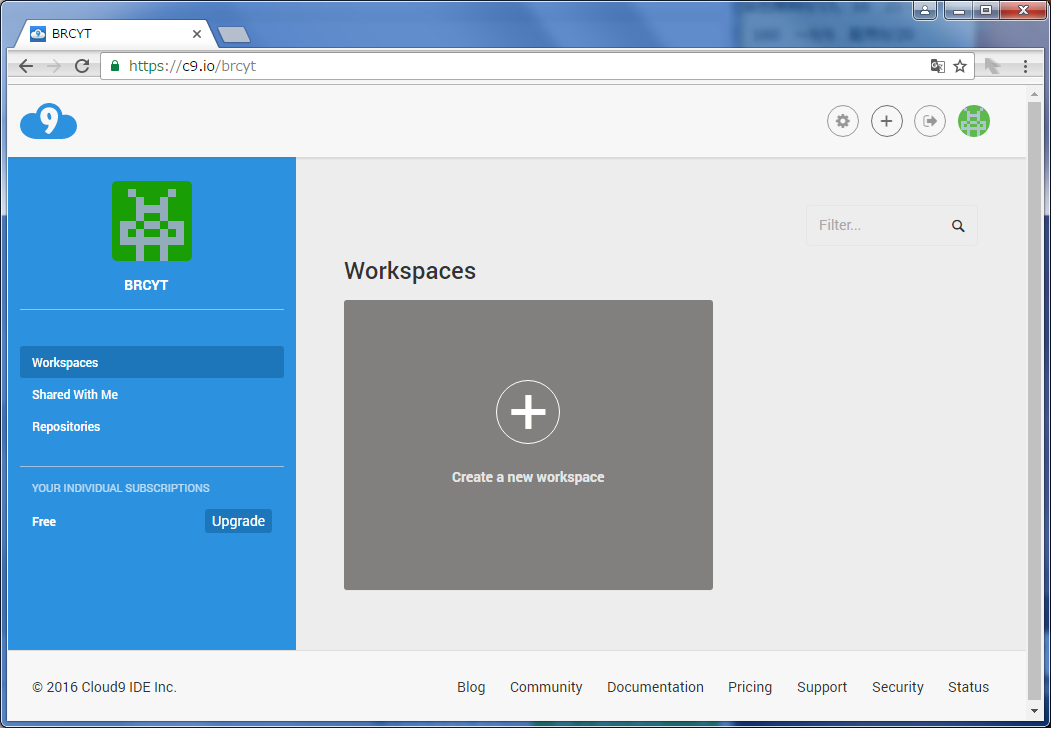The image size is (1051, 736).
Task: Click the sign out arrow icon
Action: pyautogui.click(x=930, y=121)
